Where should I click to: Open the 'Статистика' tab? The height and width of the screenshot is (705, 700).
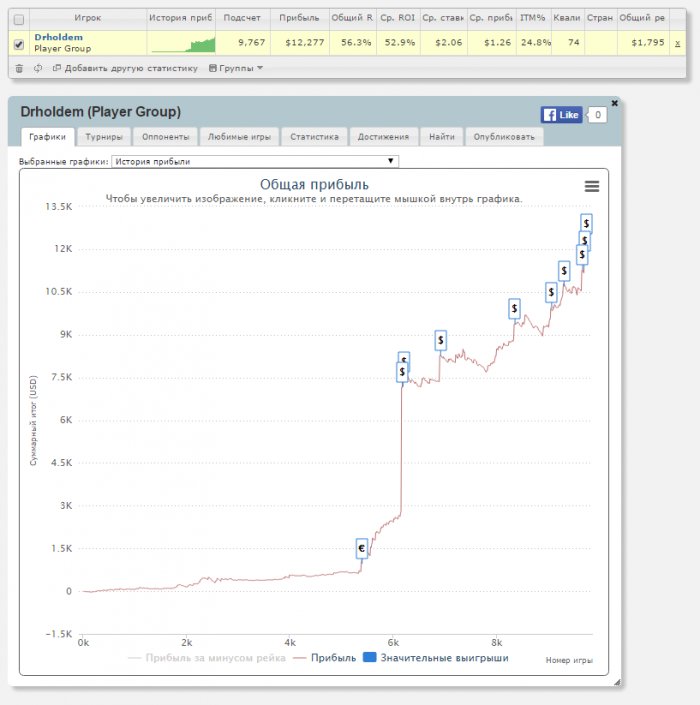314,137
